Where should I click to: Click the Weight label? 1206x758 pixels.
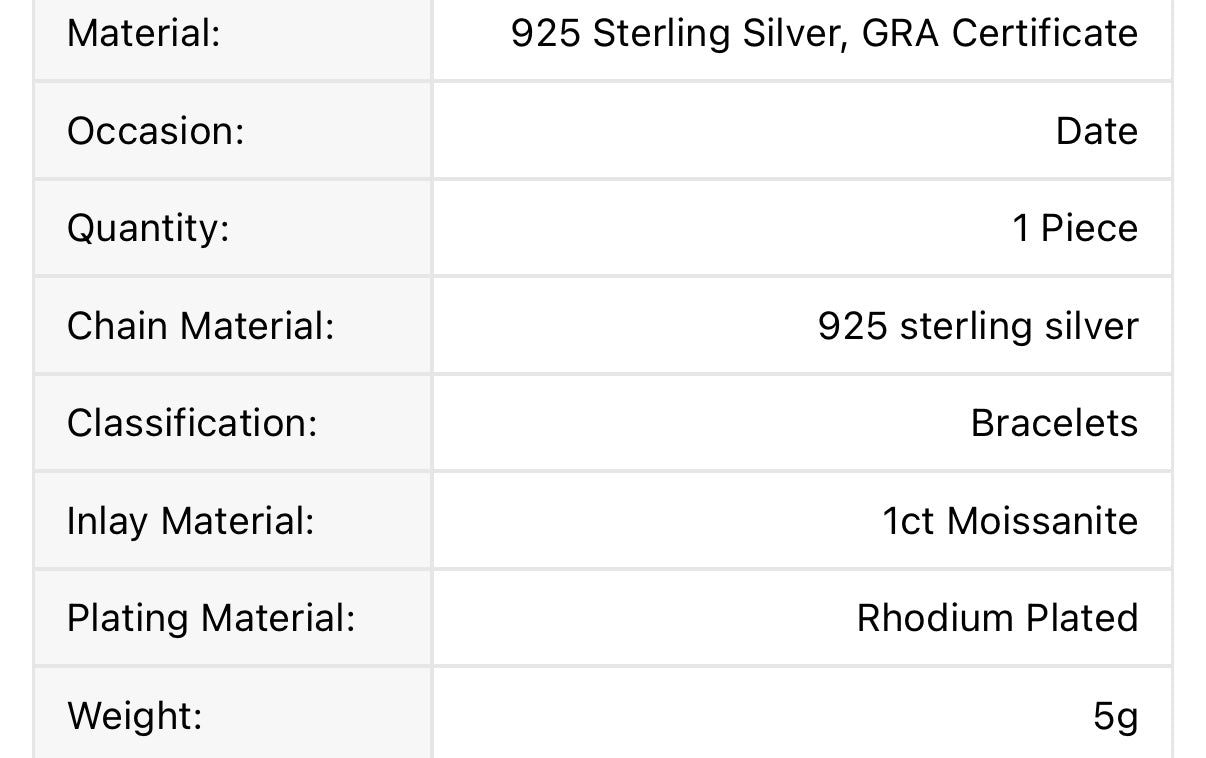[134, 716]
